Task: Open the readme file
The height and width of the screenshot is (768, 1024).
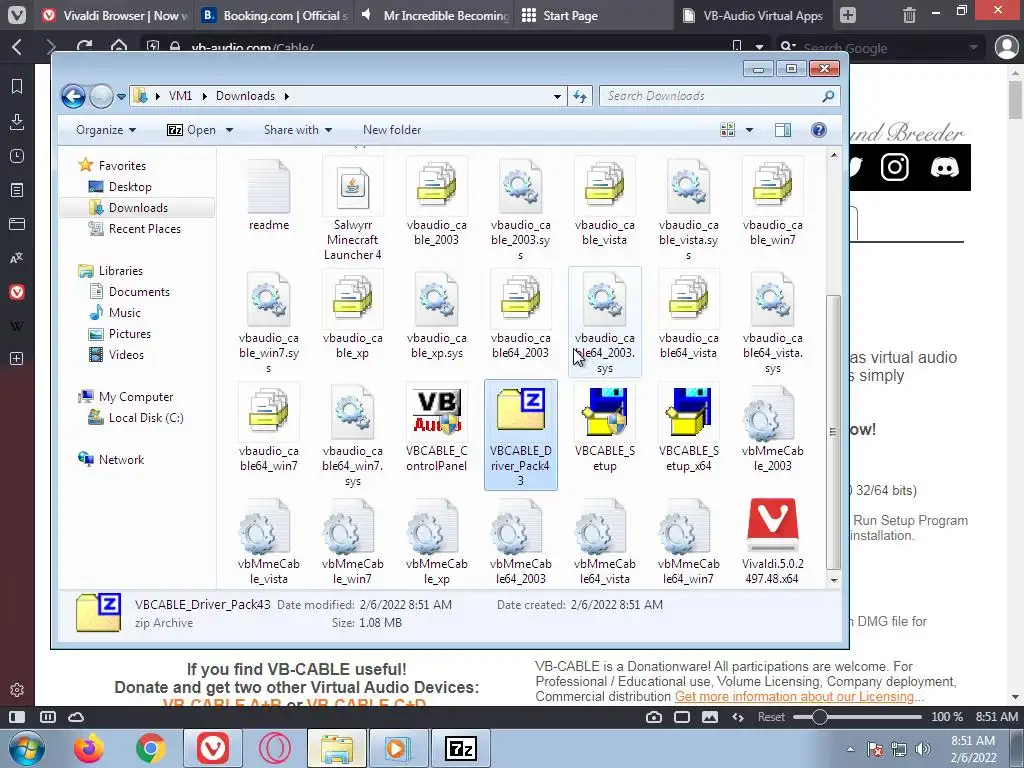Action: (x=268, y=196)
